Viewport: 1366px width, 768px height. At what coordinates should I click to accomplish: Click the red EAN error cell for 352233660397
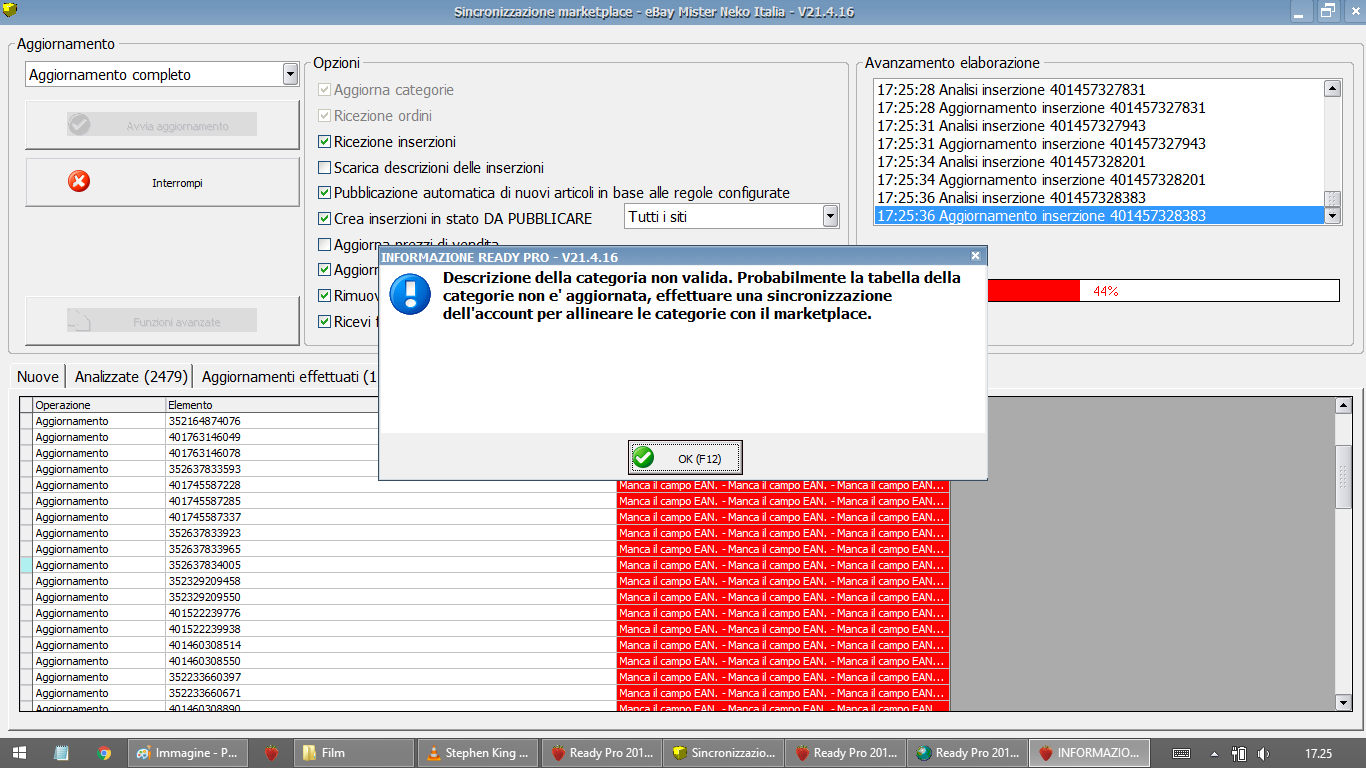tap(783, 677)
